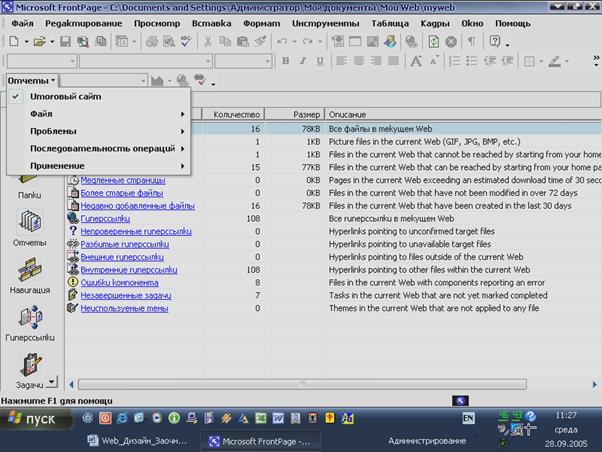Toggle Bold formatting button
This screenshot has height=452, width=602.
tap(285, 61)
